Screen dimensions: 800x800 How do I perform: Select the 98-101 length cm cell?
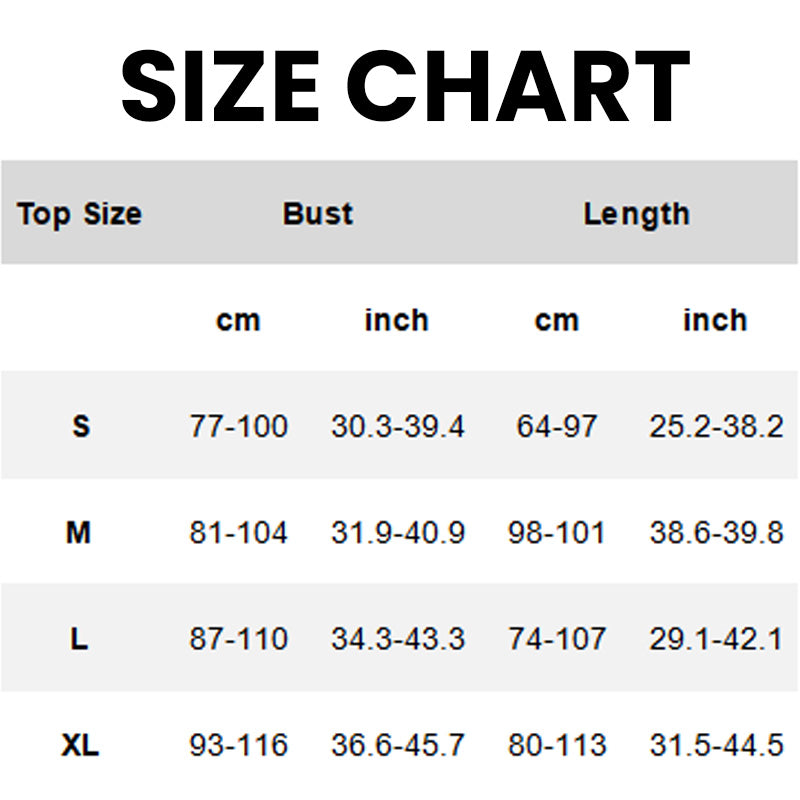click(x=556, y=533)
